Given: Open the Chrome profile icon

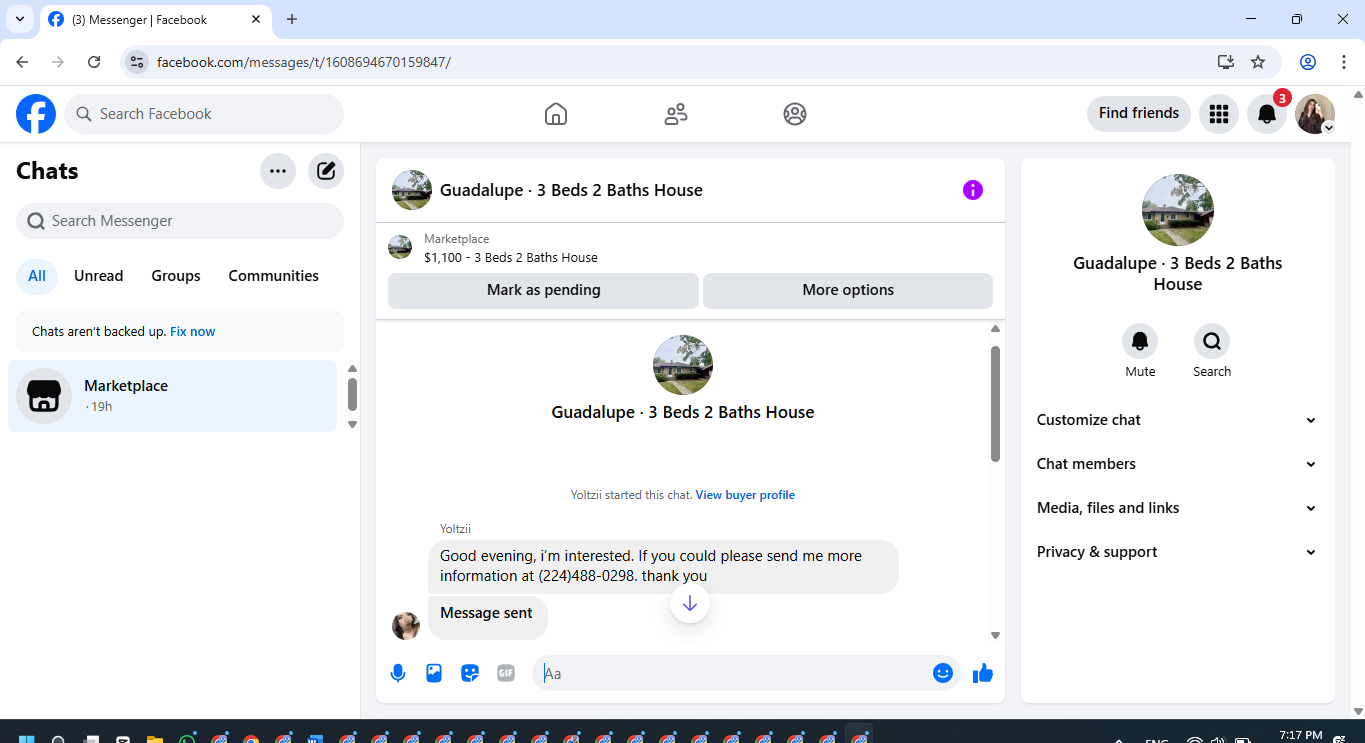Looking at the screenshot, I should tap(1308, 62).
